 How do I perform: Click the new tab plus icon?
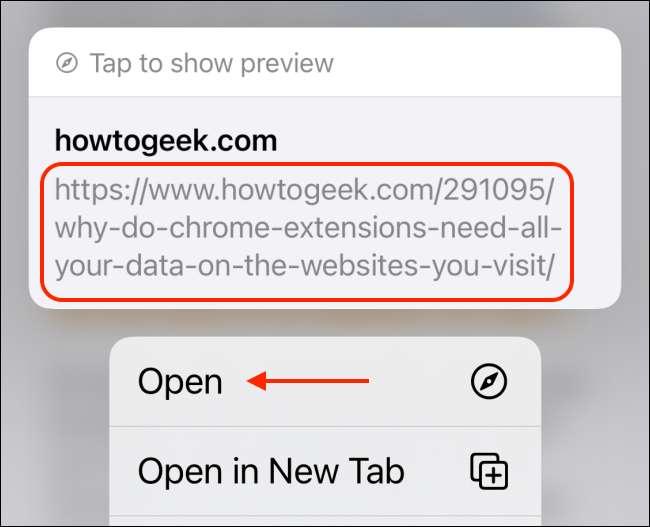point(489,471)
